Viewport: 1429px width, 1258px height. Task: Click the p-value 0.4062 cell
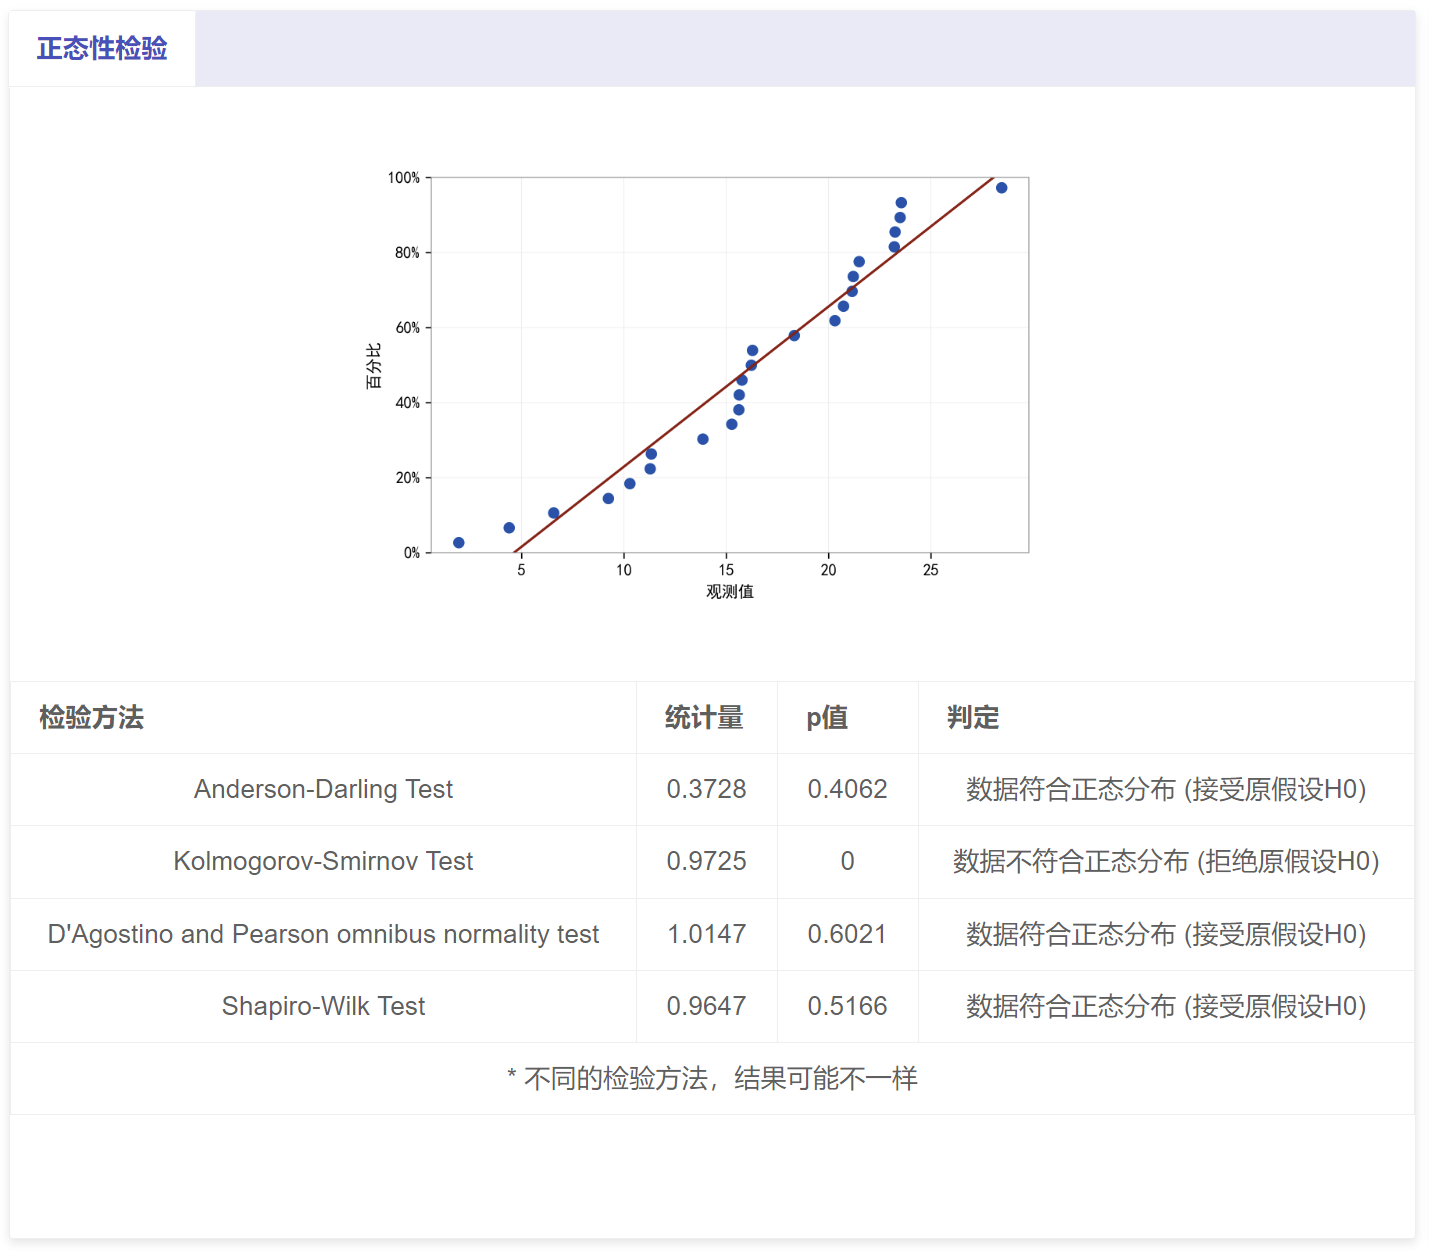pos(847,789)
